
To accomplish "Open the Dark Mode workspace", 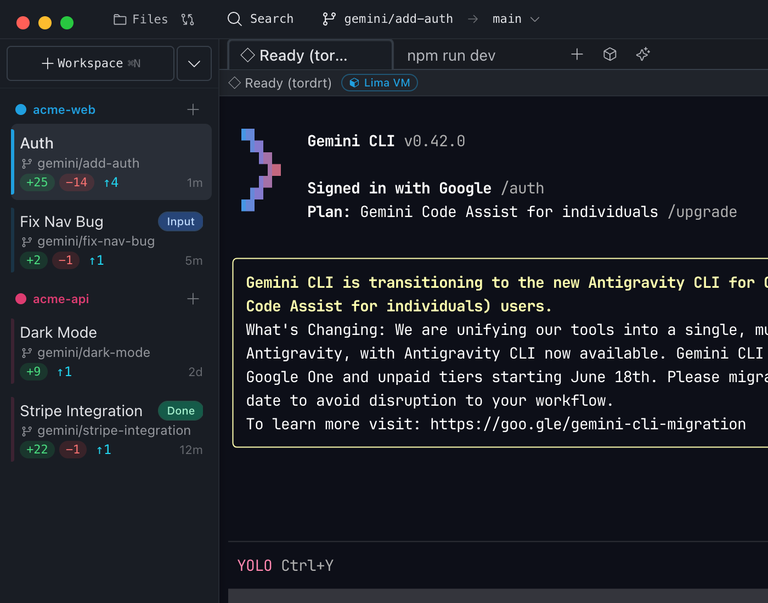I will [112, 351].
